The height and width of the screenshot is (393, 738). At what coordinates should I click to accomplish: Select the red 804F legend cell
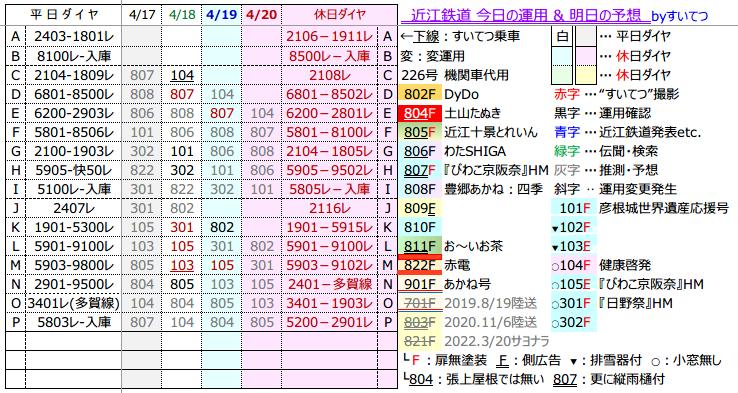coord(420,113)
